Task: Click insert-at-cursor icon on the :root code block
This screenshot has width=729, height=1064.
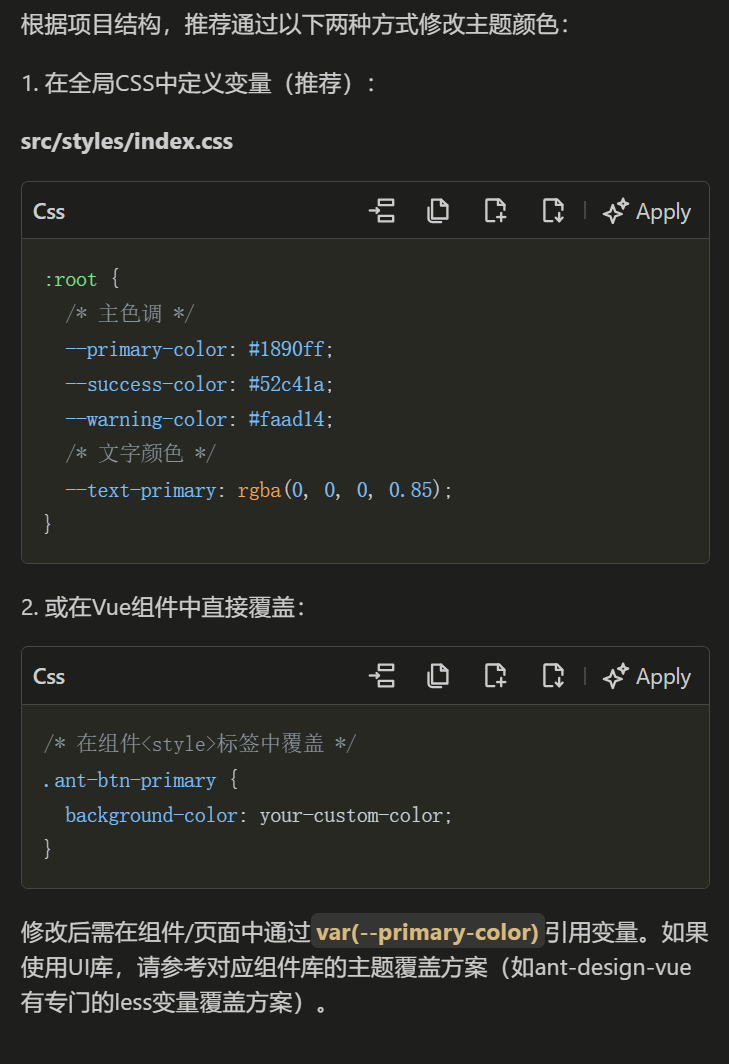Action: coord(381,211)
